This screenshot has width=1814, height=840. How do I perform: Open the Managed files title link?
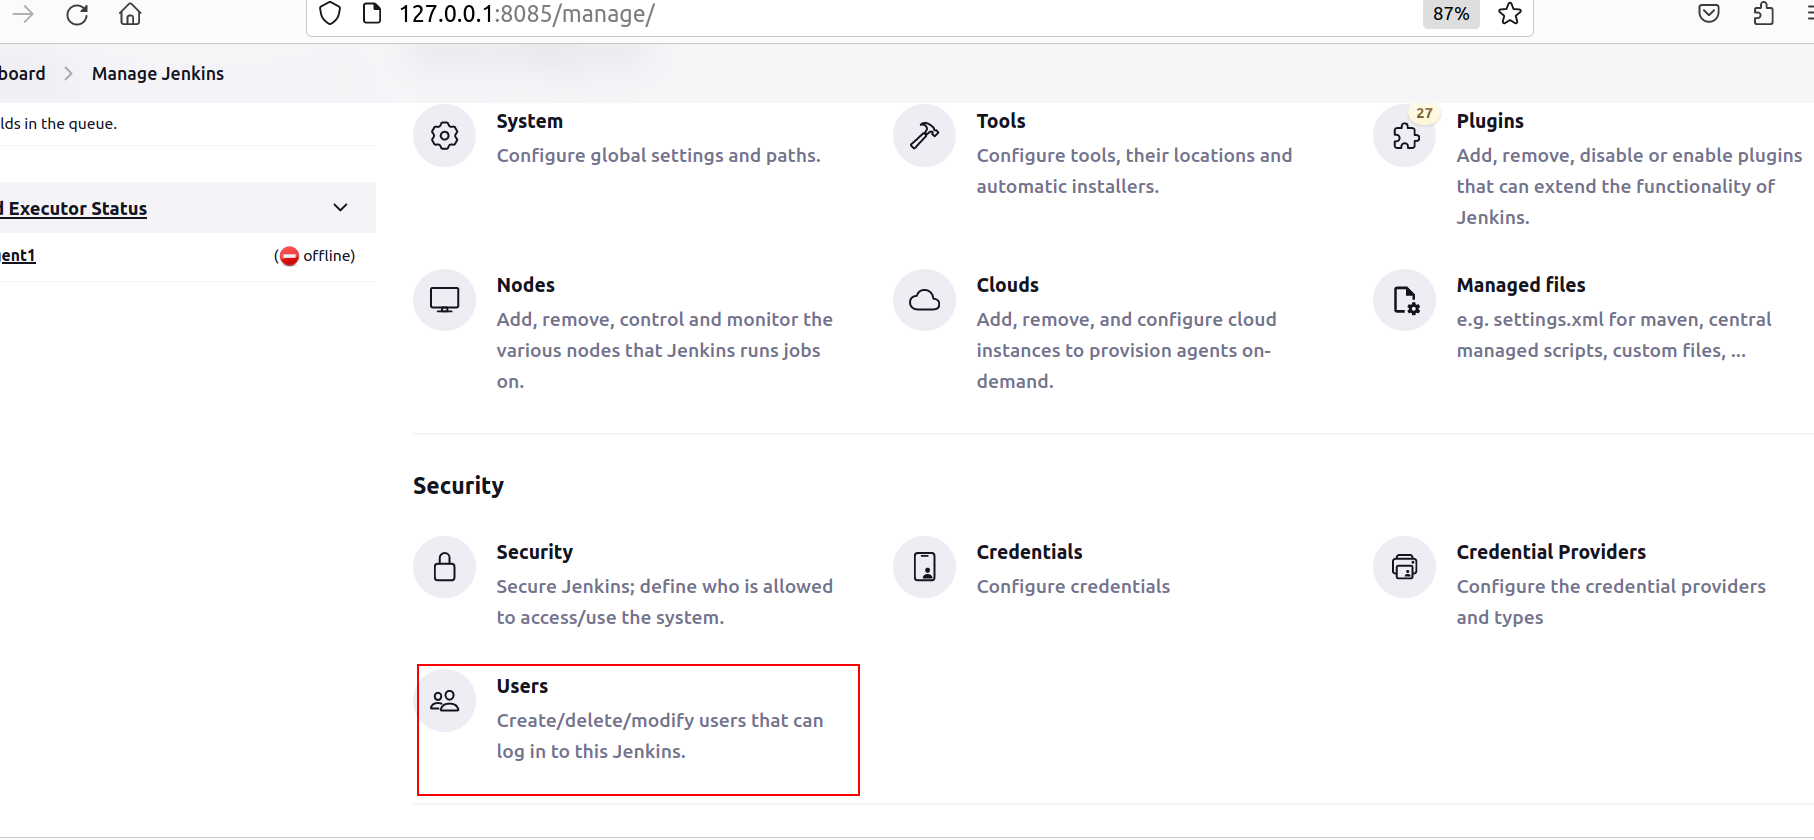1520,285
